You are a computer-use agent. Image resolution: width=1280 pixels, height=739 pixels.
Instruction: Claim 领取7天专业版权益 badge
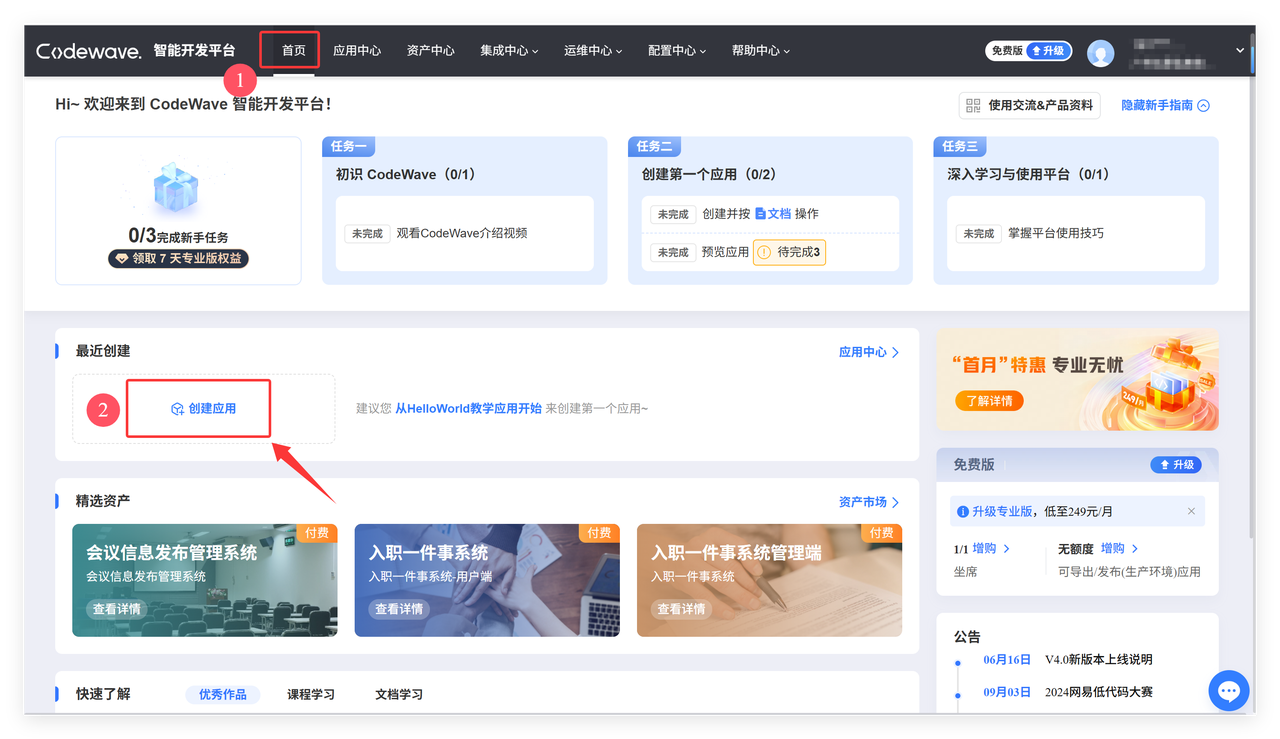[x=179, y=258]
